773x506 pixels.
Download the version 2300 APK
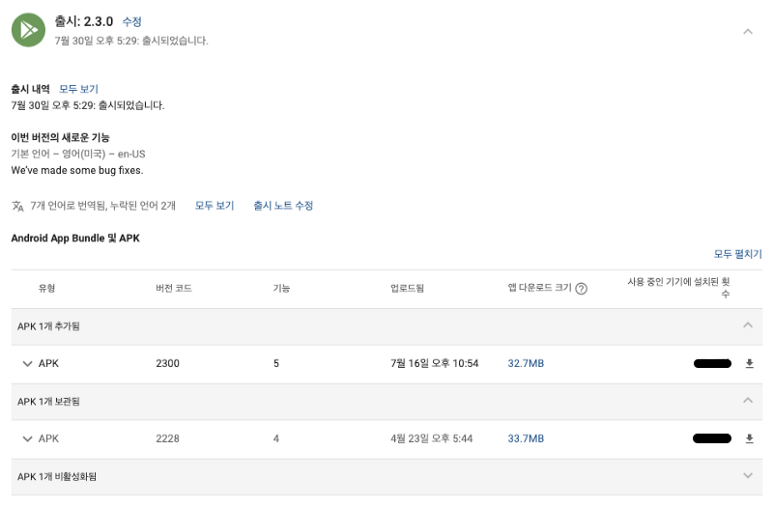(749, 364)
